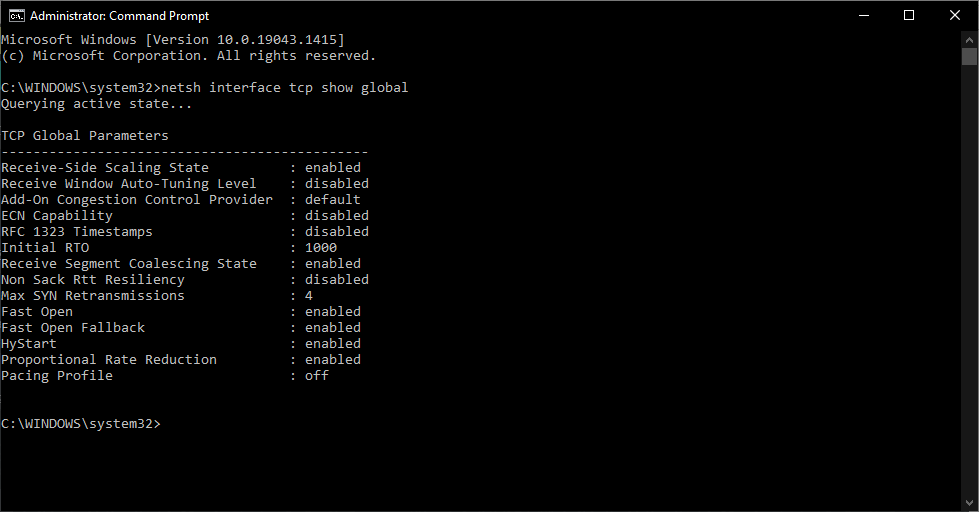This screenshot has width=979, height=512.
Task: Click the Initial RTO value 1000
Action: click(x=321, y=248)
